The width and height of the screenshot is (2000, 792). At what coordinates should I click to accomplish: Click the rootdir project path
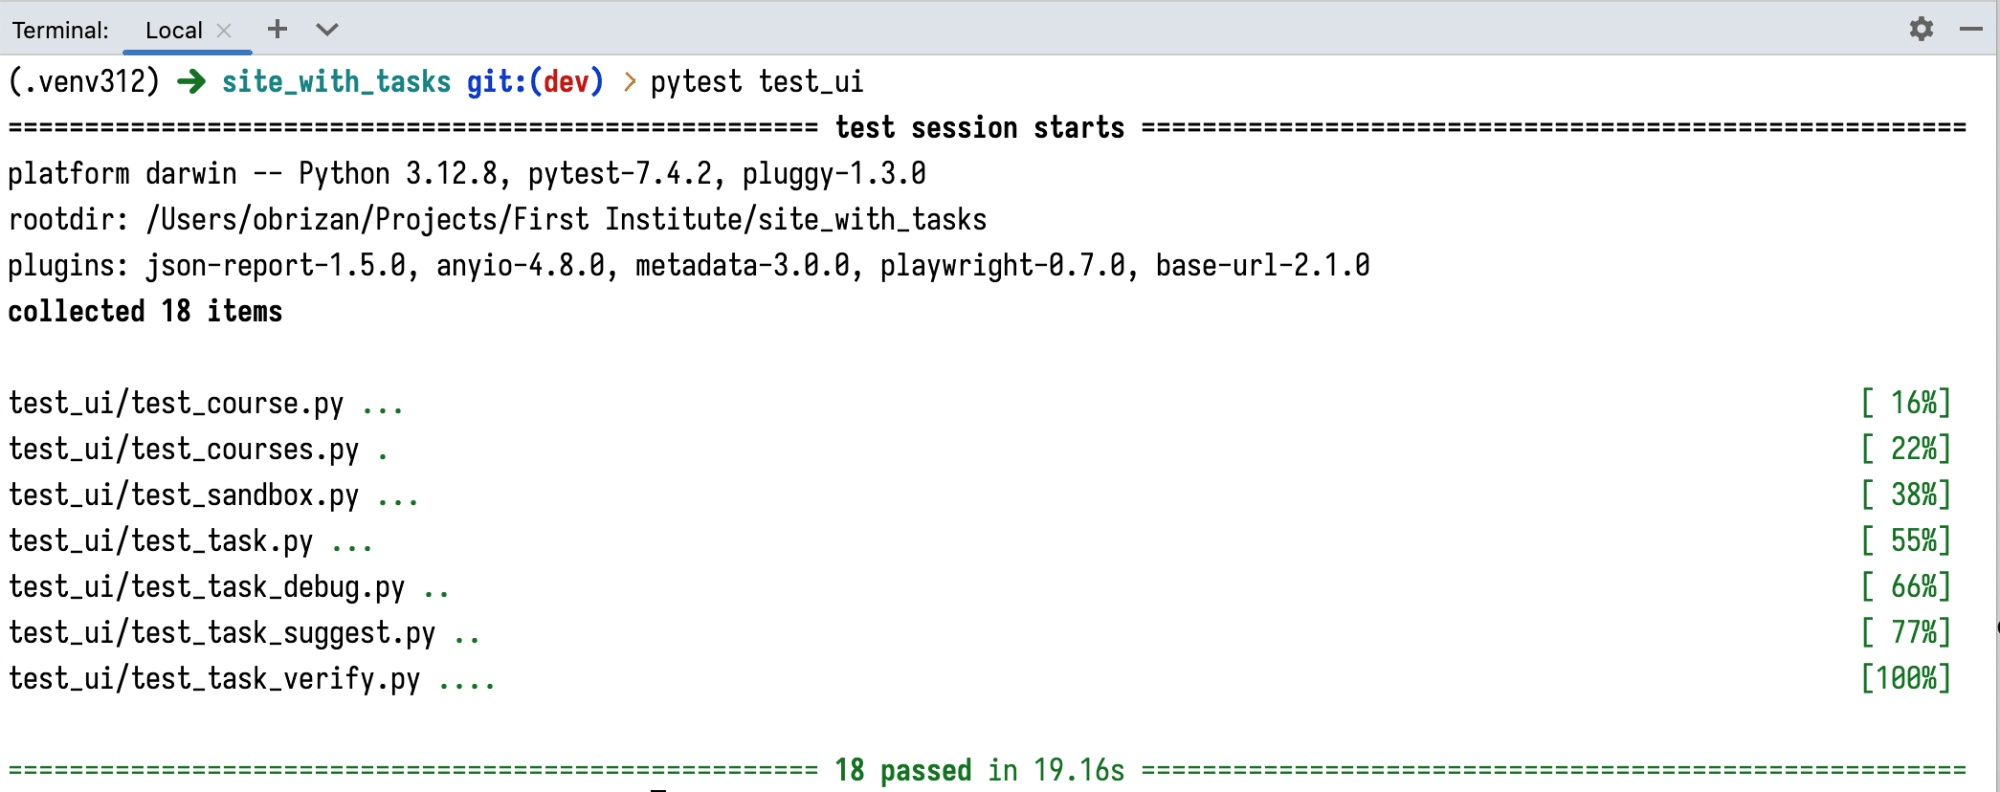click(x=566, y=219)
